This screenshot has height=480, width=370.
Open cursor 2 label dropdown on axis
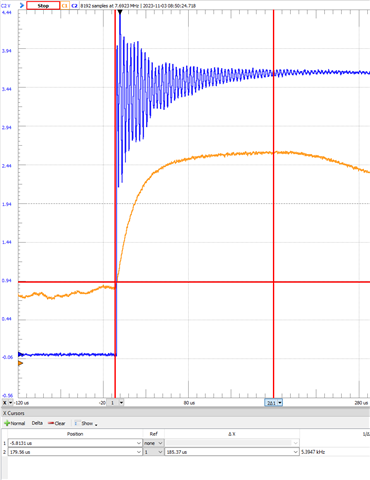pos(274,403)
